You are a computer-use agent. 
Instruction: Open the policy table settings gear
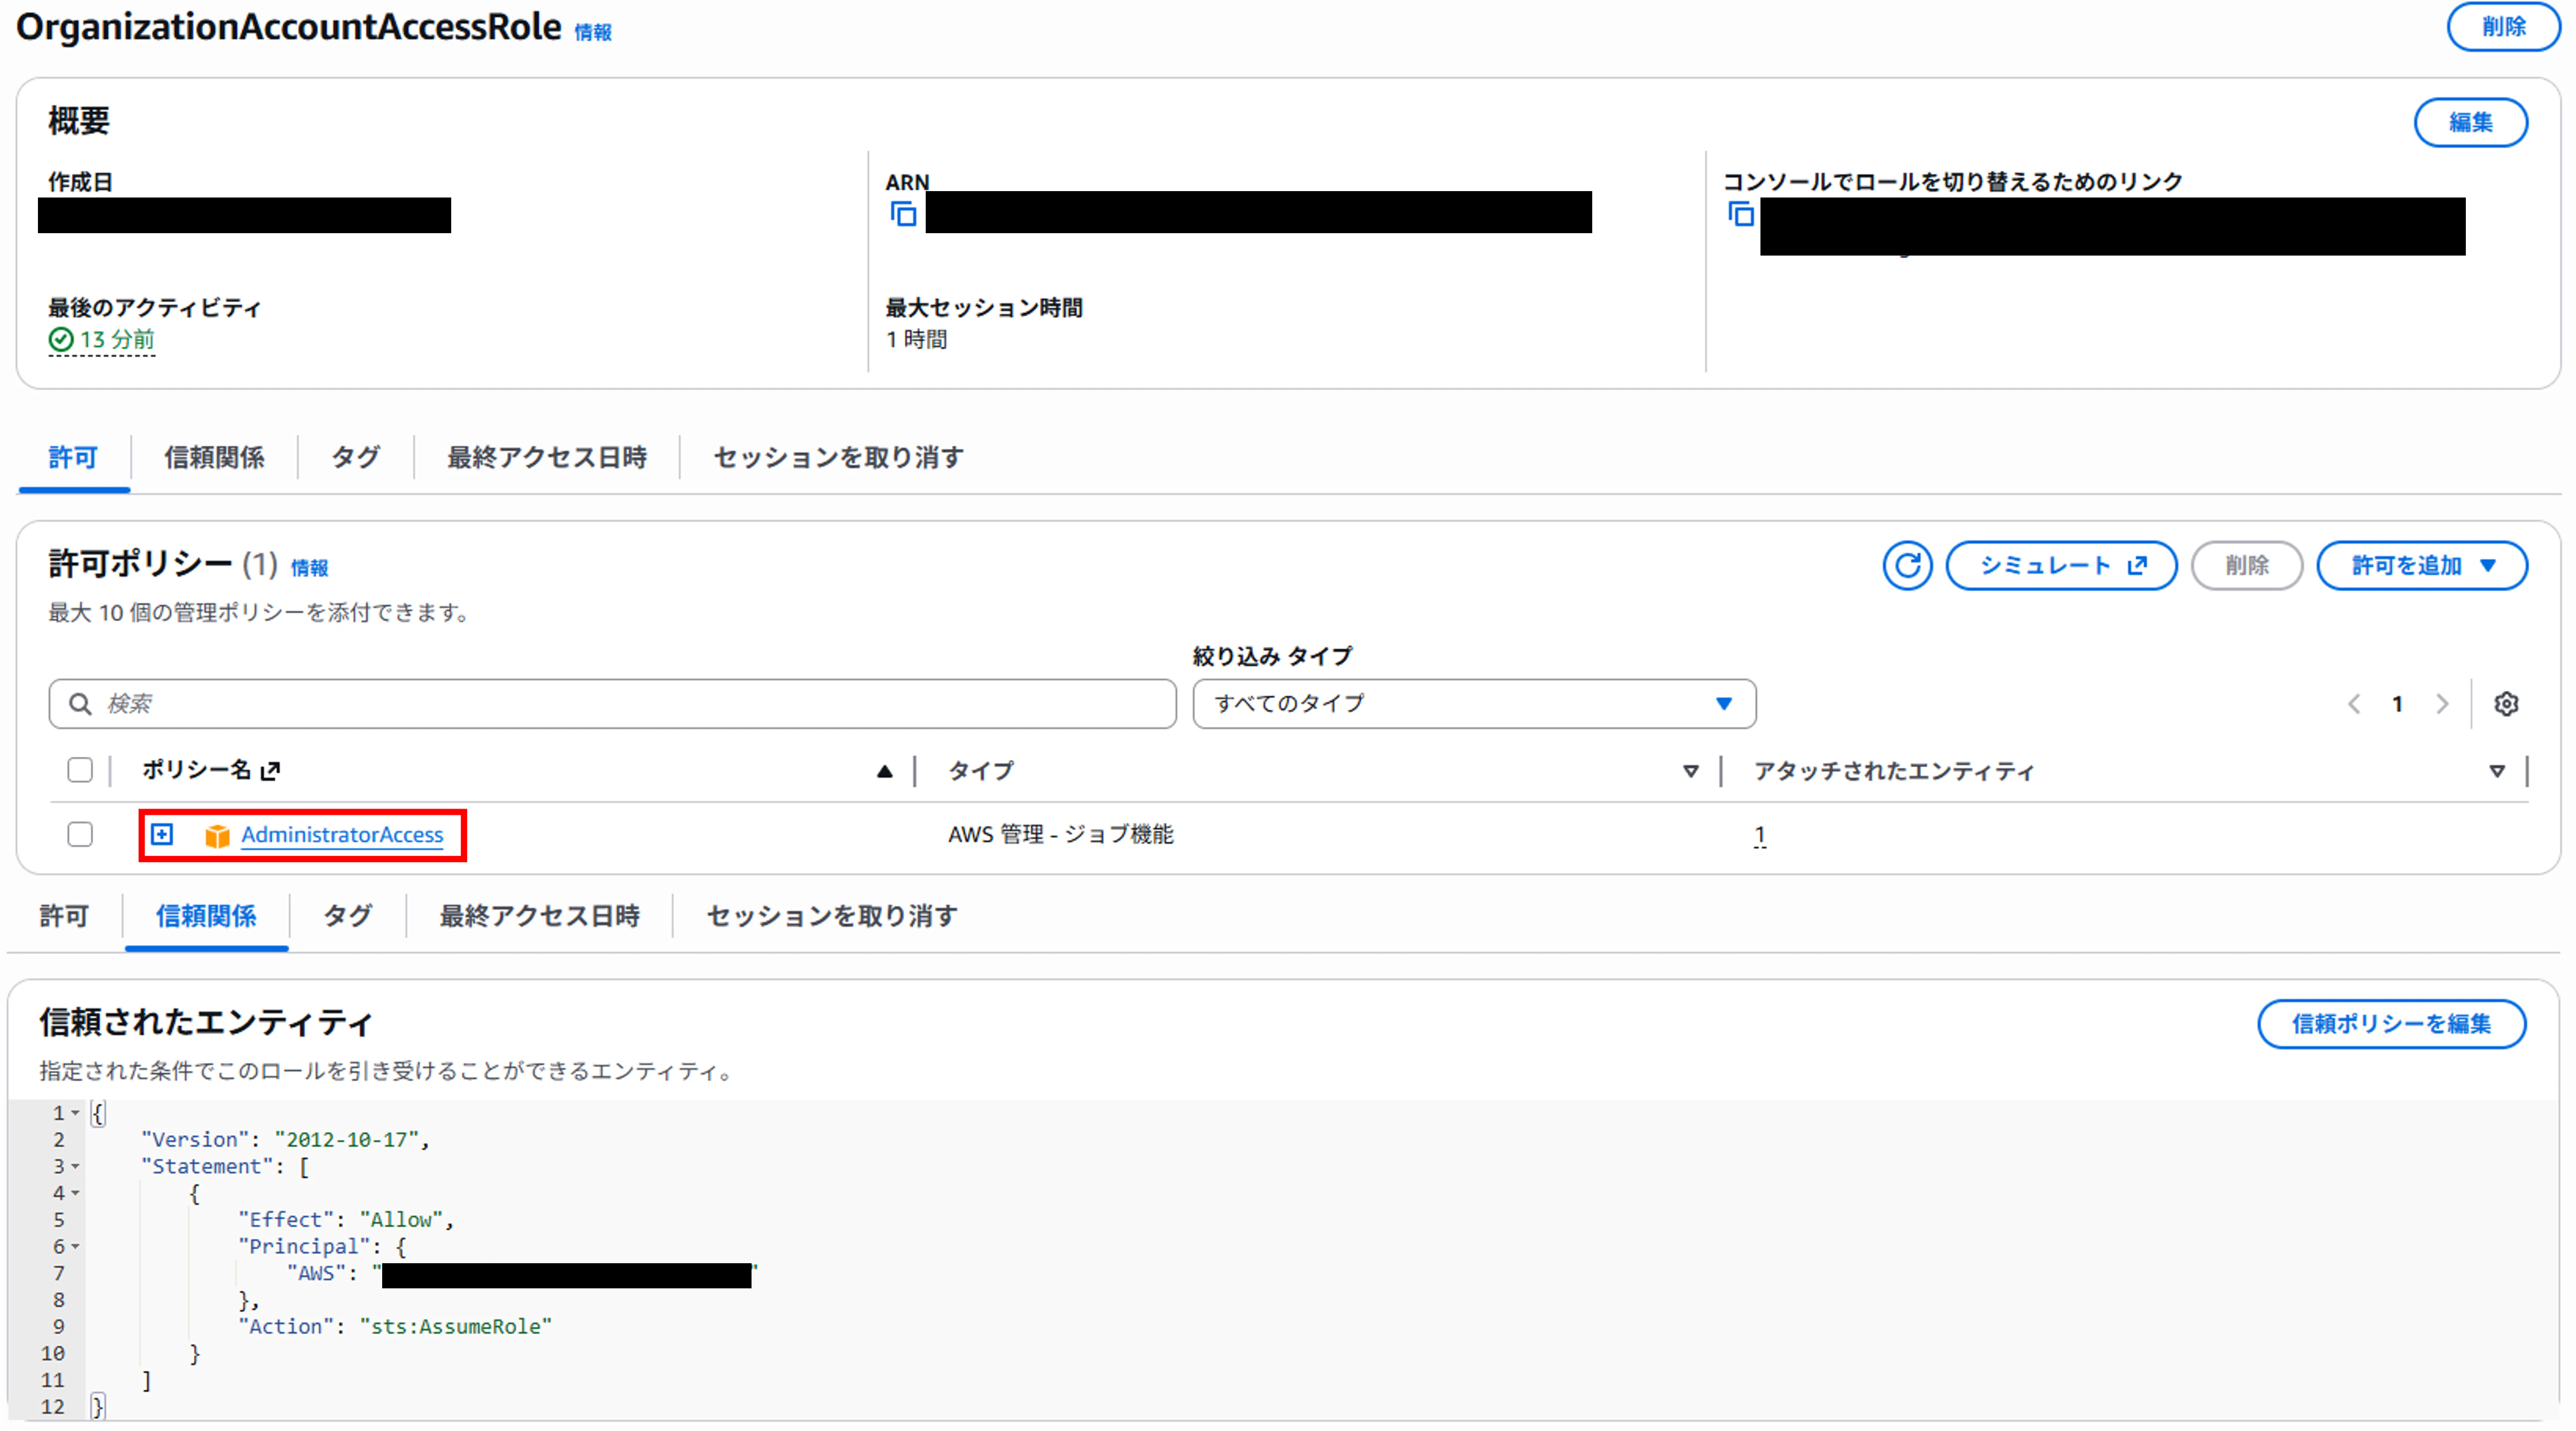tap(2505, 704)
